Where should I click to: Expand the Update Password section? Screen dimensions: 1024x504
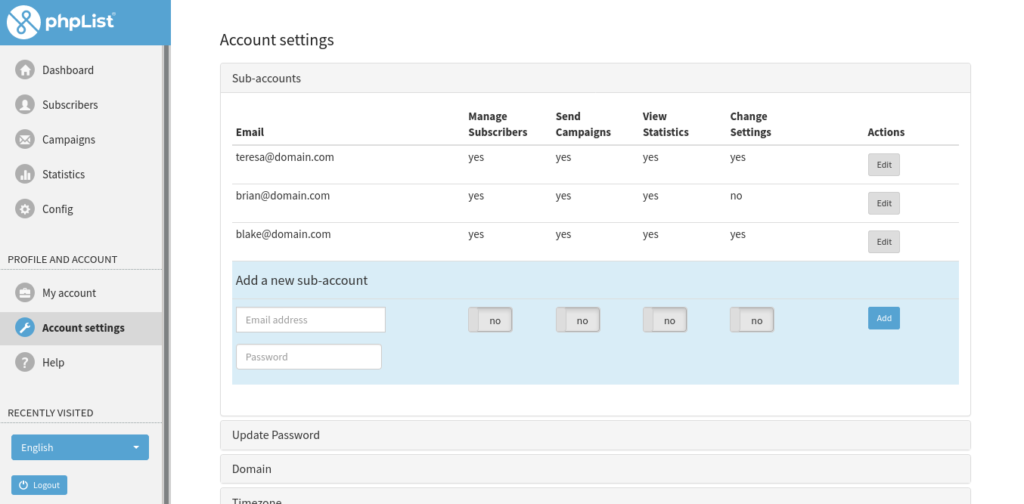595,435
